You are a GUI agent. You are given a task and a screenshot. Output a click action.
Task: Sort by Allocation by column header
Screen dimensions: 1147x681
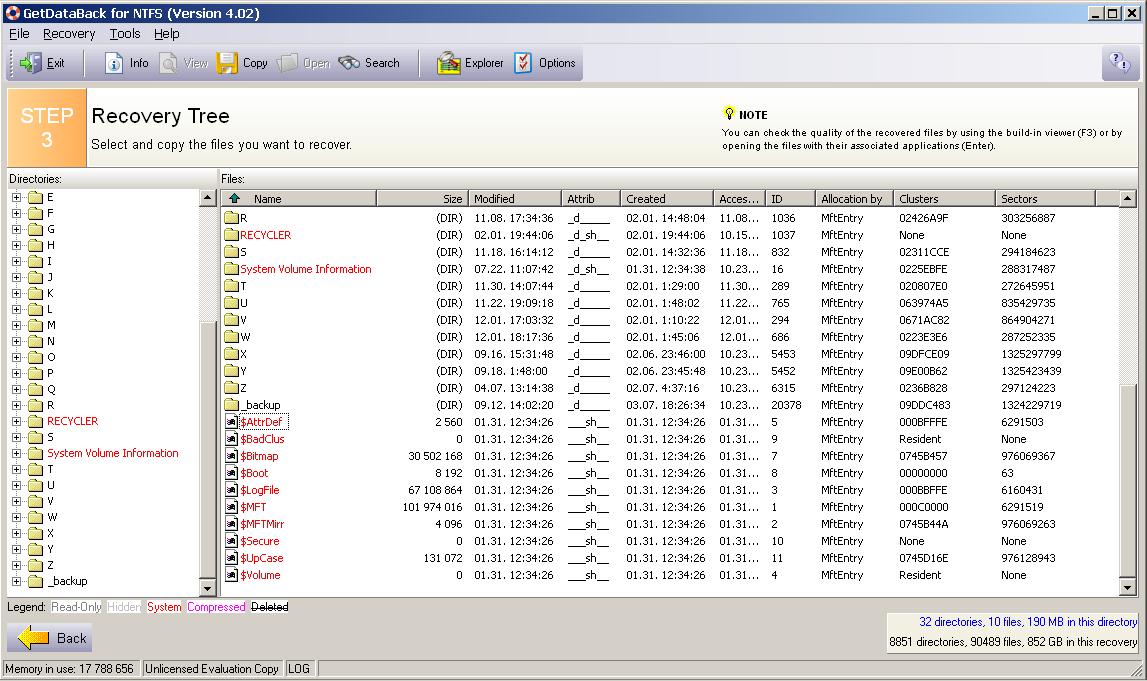tap(854, 198)
